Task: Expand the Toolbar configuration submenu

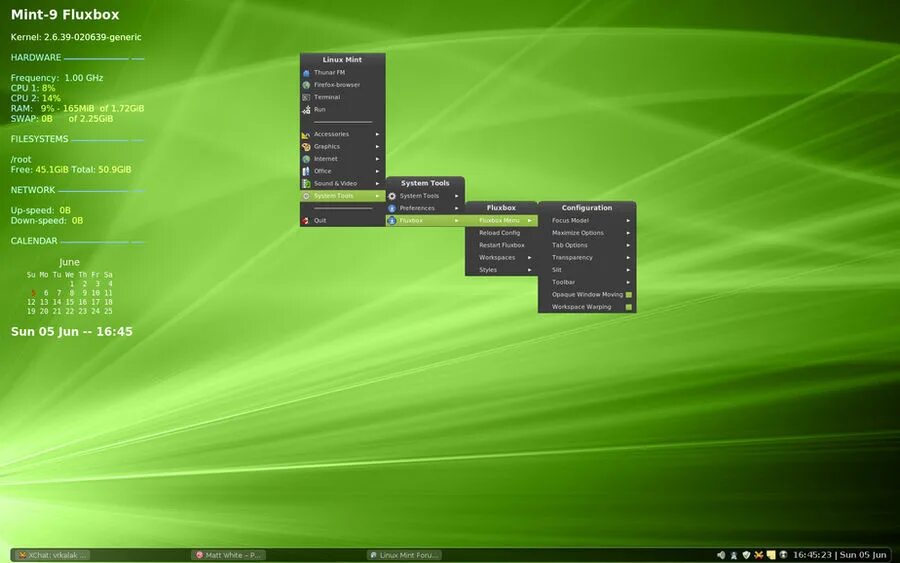Action: [x=587, y=282]
